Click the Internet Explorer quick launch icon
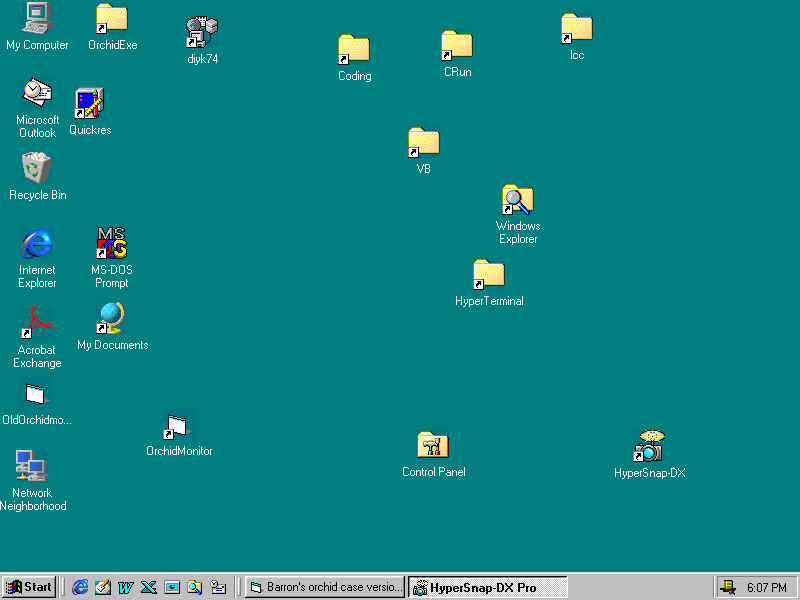 click(x=80, y=587)
